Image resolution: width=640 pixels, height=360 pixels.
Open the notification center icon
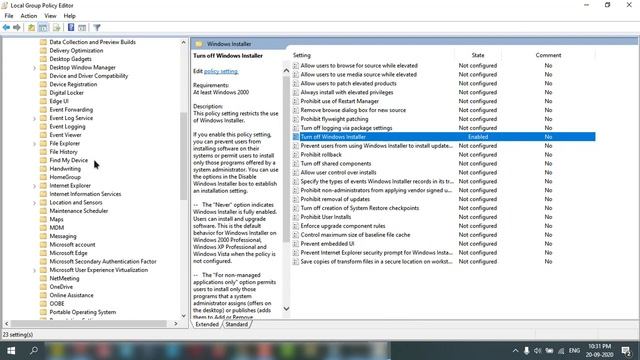626,351
